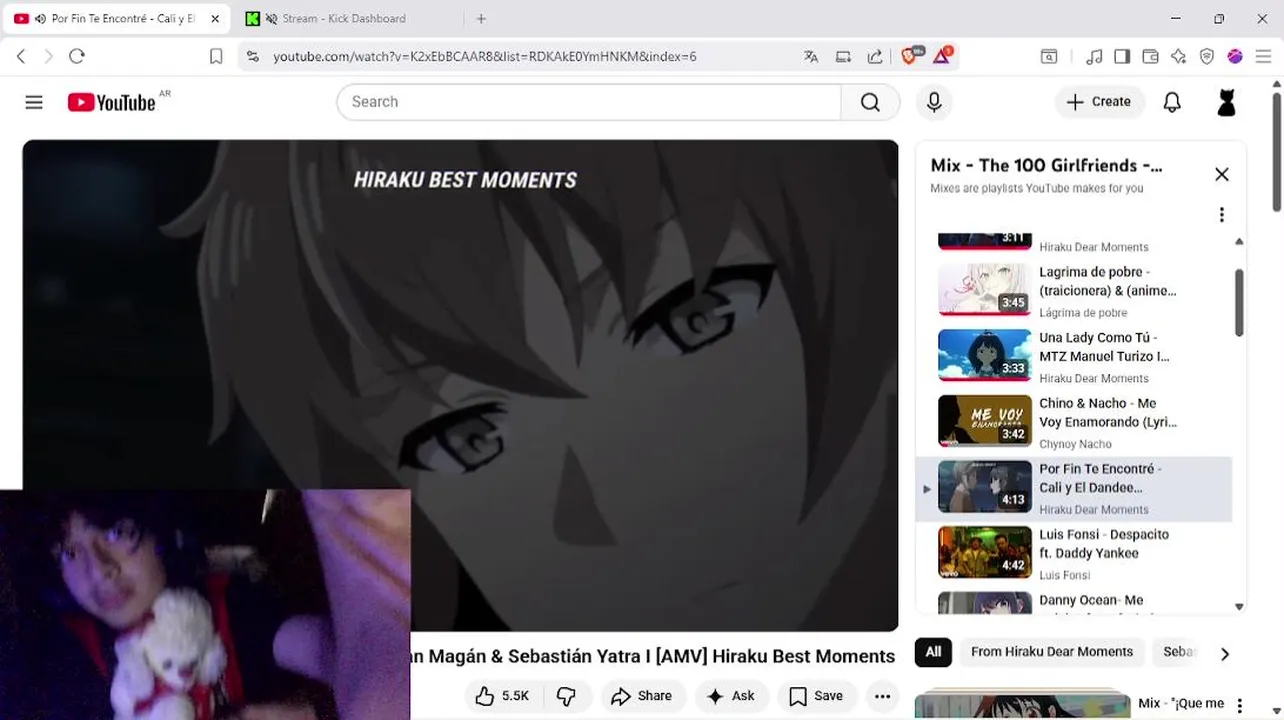Translate this page icon
The width and height of the screenshot is (1284, 720).
coord(811,57)
